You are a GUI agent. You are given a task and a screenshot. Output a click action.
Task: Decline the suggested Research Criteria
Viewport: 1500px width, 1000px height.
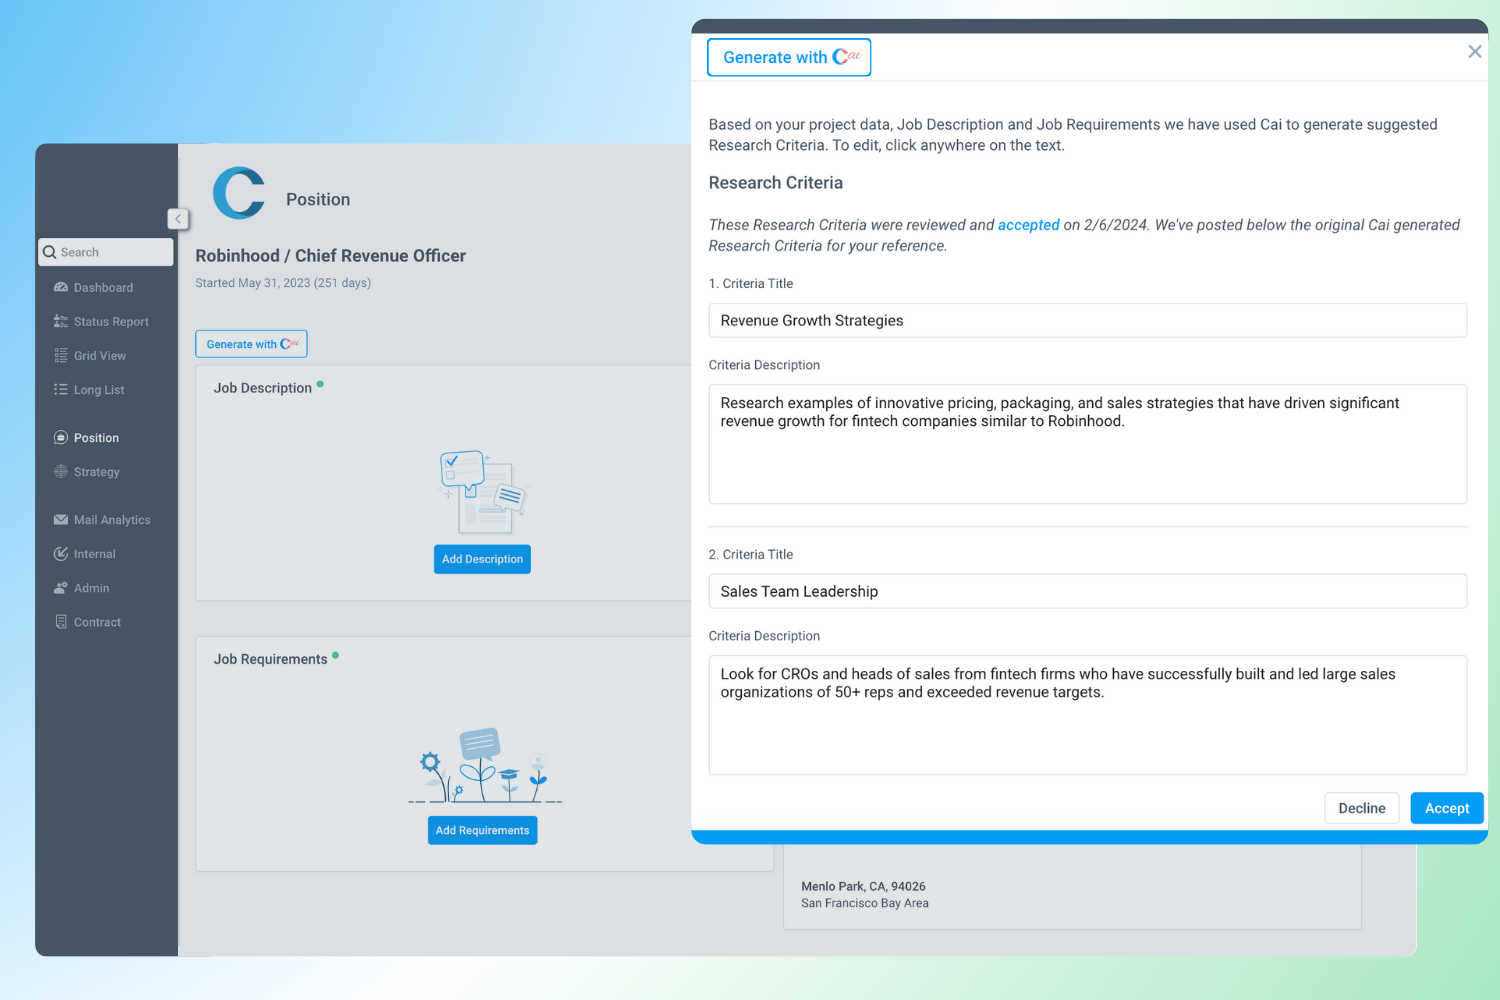pyautogui.click(x=1361, y=808)
